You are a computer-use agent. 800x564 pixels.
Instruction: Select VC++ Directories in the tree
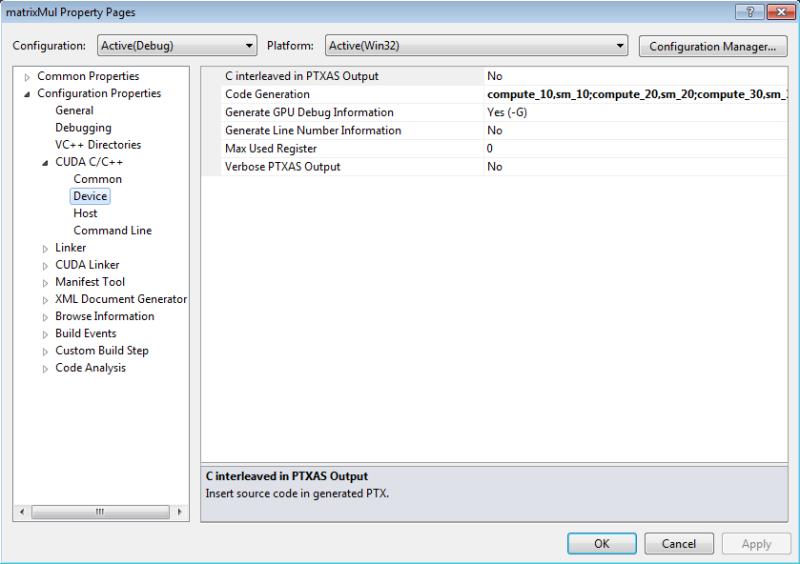[98, 144]
